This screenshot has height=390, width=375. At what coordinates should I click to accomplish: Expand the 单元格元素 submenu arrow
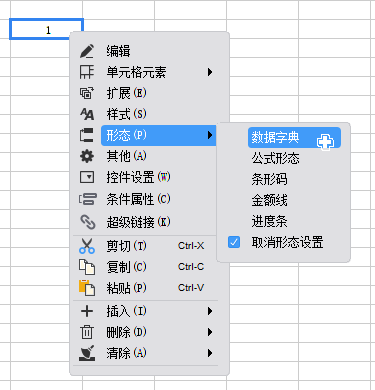pyautogui.click(x=210, y=72)
